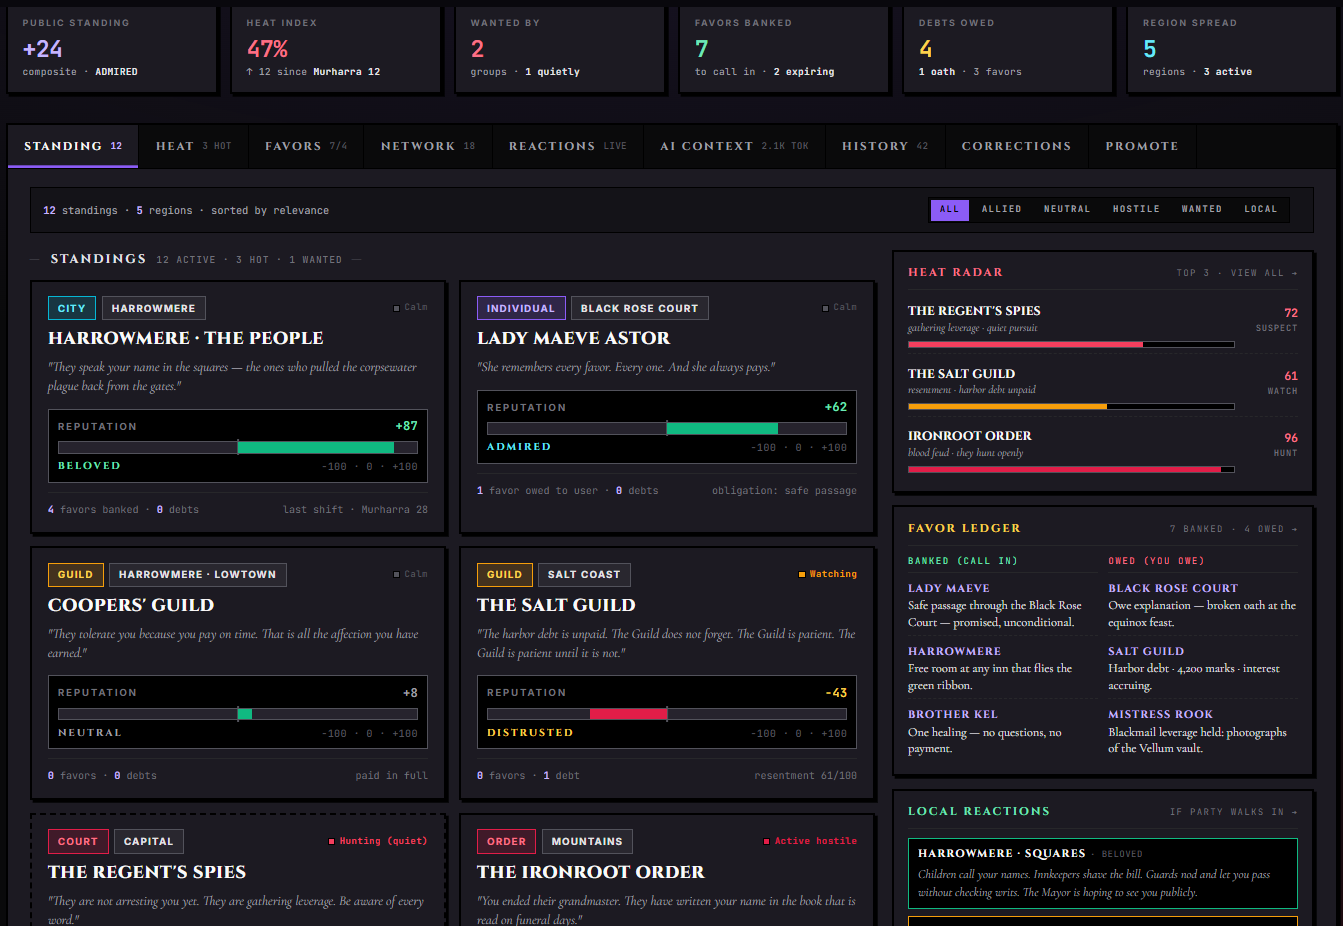Image resolution: width=1343 pixels, height=926 pixels.
Task: Click the COURT tag on Regent's Spies card
Action: pyautogui.click(x=78, y=841)
